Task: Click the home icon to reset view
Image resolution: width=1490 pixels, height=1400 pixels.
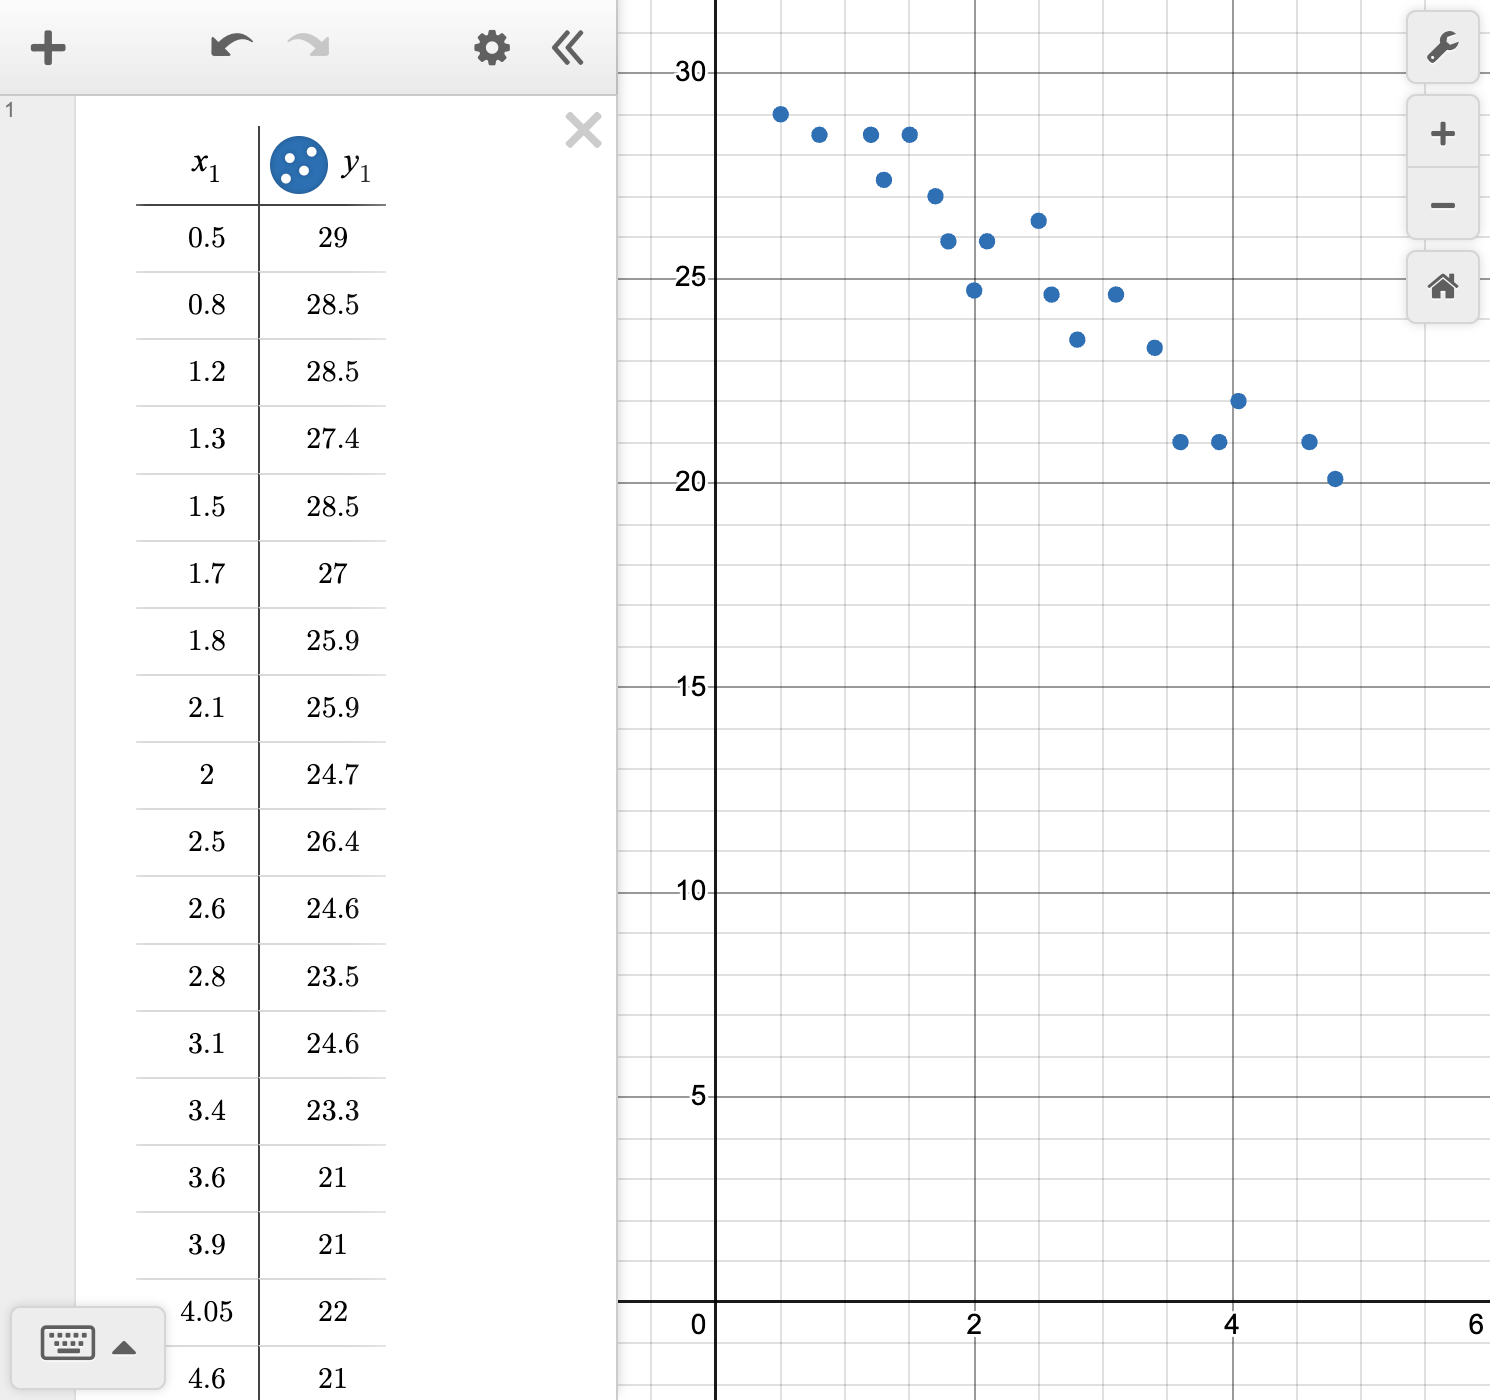Action: pos(1442,288)
